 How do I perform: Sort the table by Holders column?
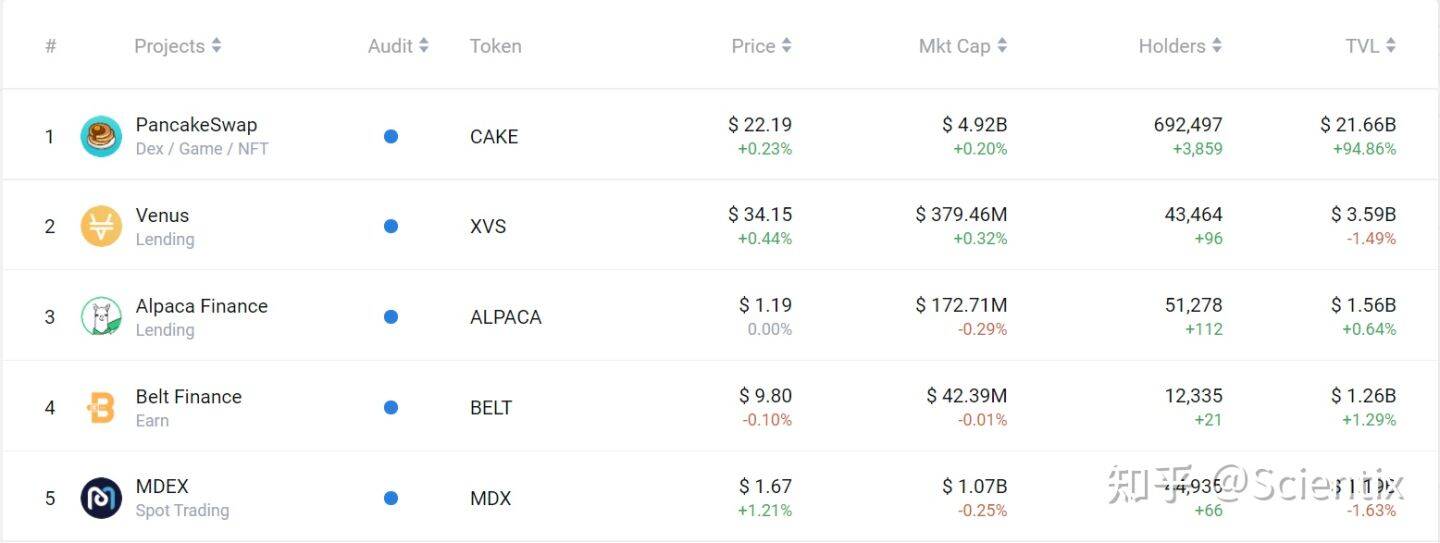(x=1180, y=46)
